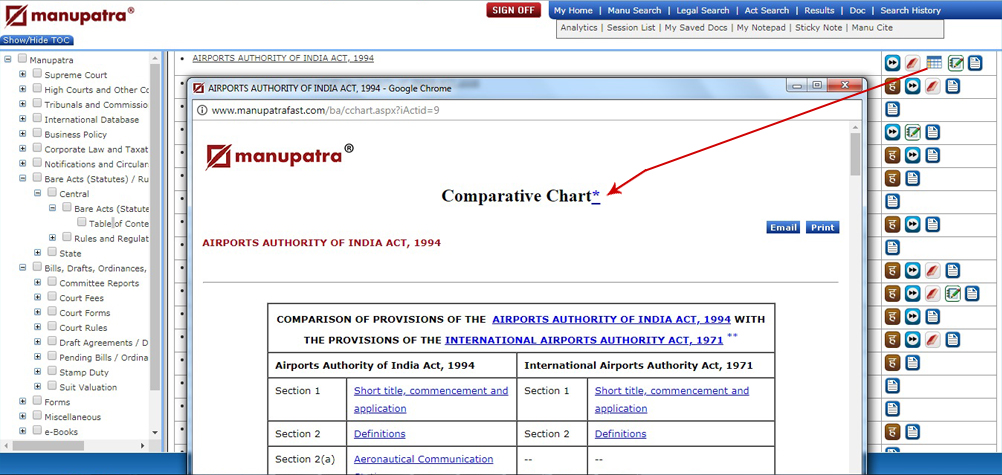
Task: Expand the Rules and Regulations node
Action: [52, 238]
